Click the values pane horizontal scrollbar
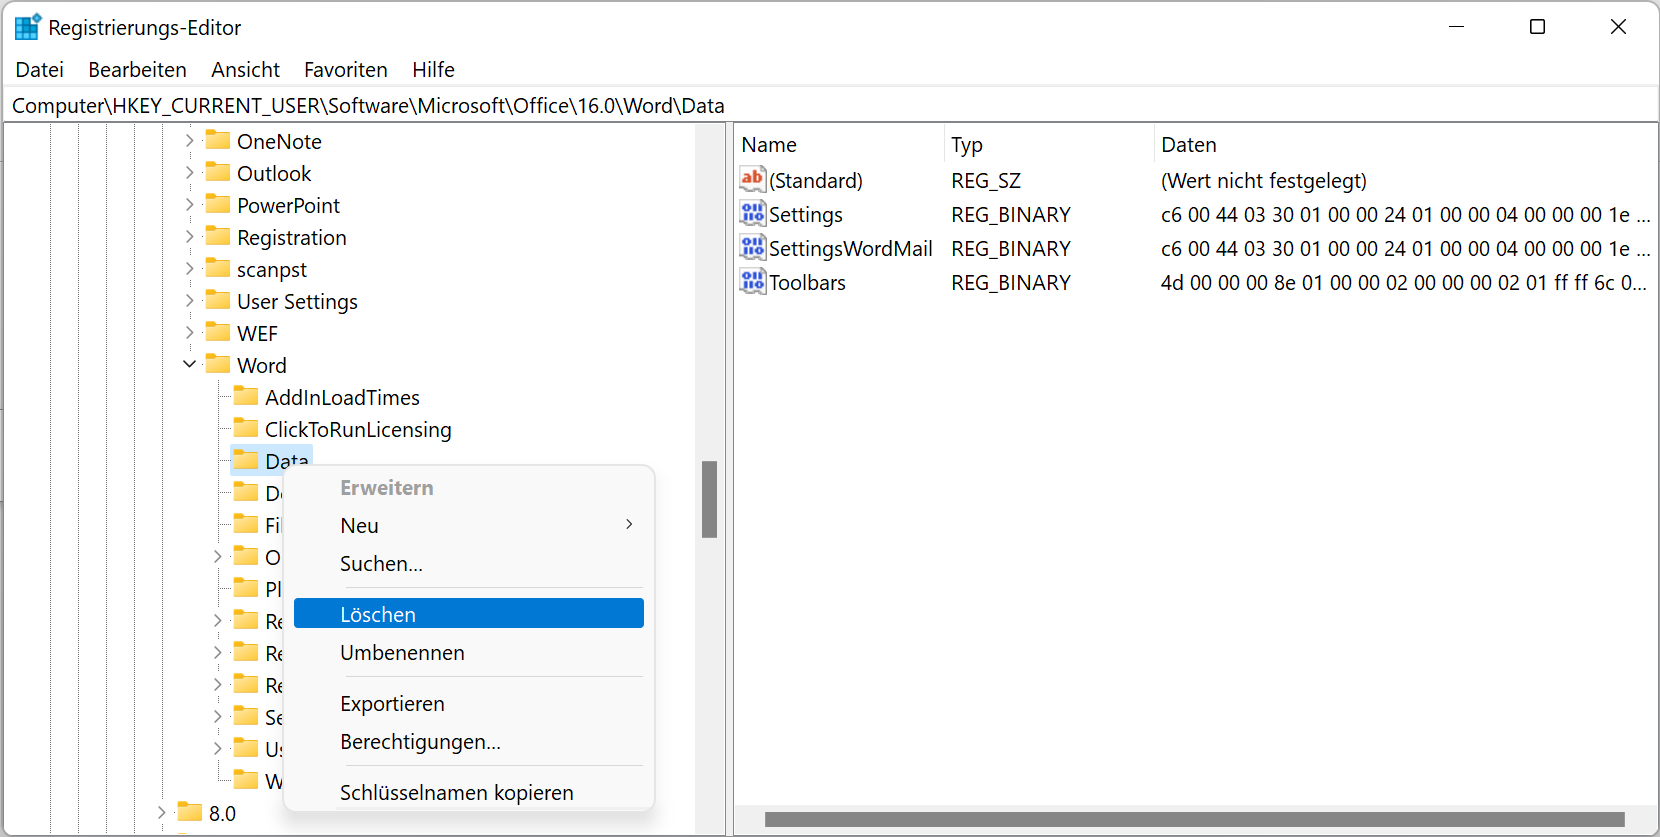 pyautogui.click(x=1195, y=819)
